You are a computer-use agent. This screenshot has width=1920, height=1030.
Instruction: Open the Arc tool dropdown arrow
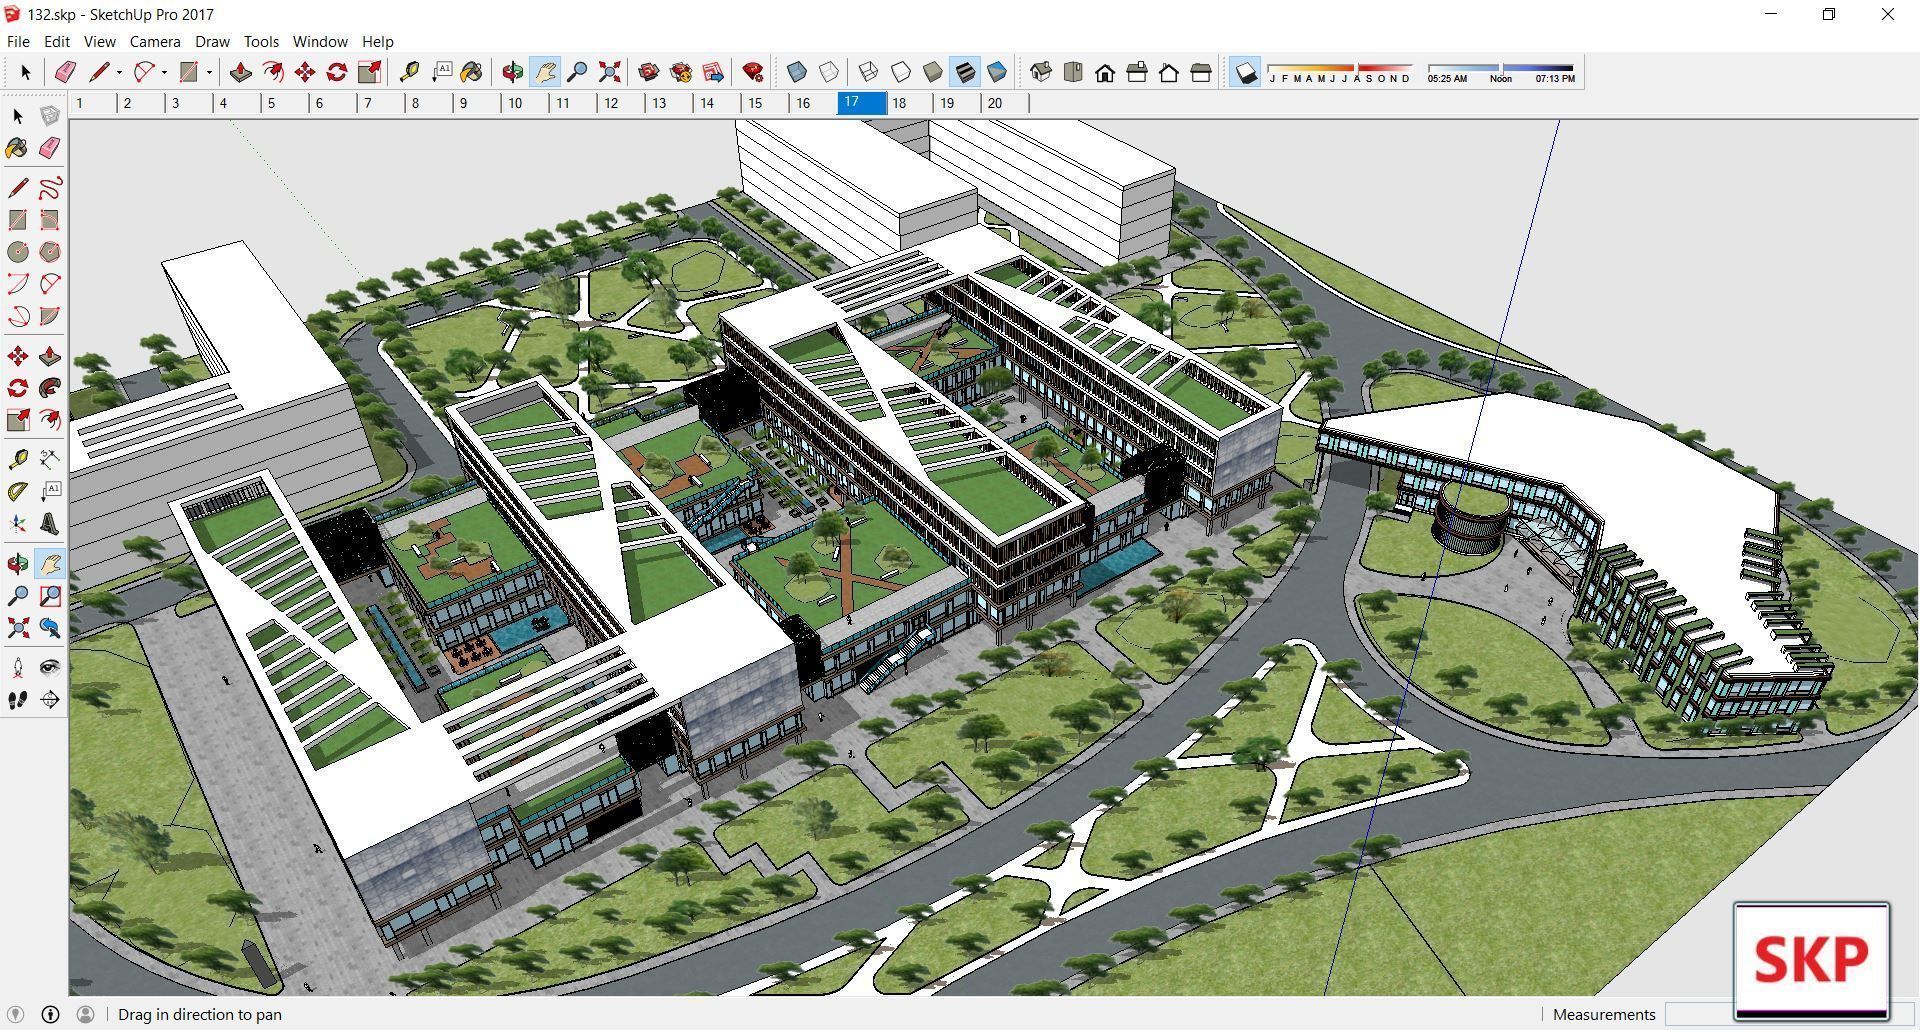coord(164,71)
